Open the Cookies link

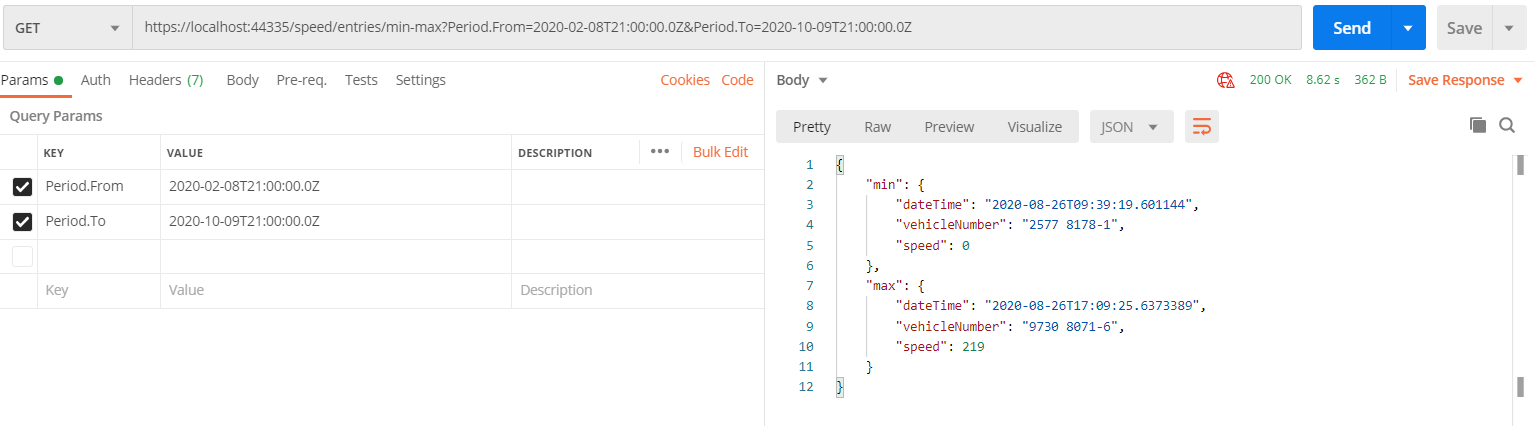(x=685, y=80)
